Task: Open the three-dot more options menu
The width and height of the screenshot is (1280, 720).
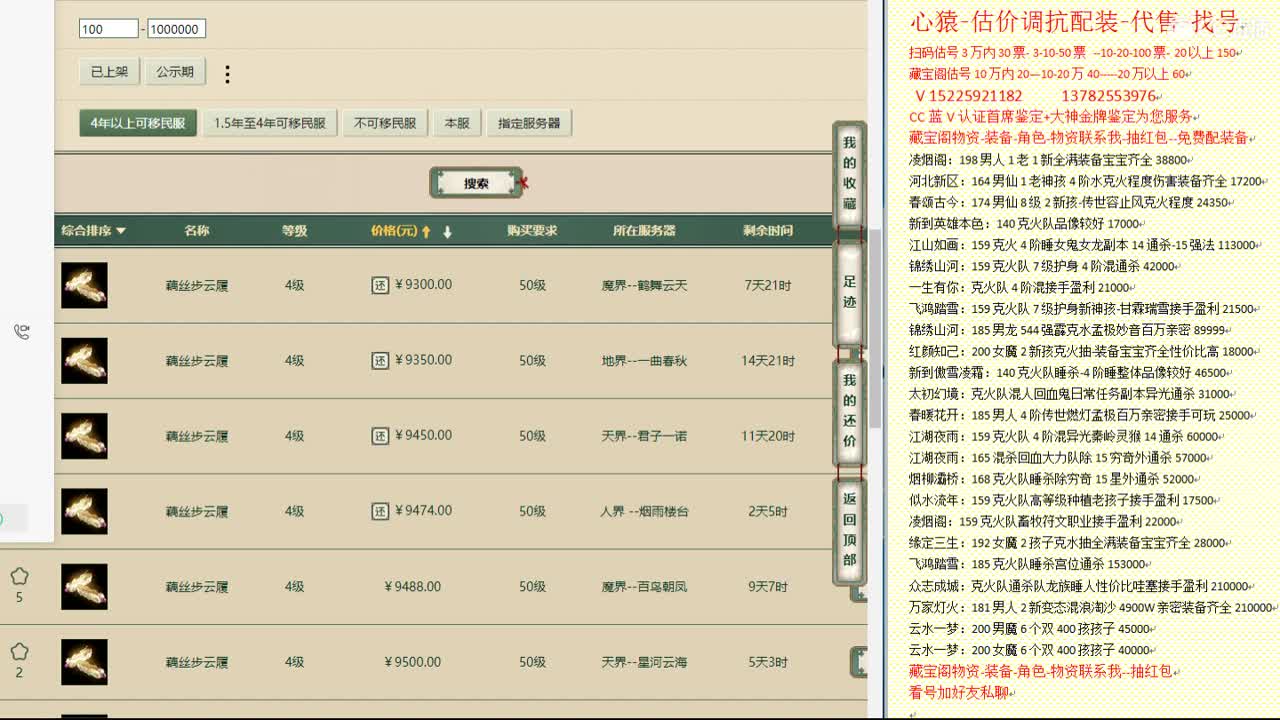Action: (x=227, y=74)
